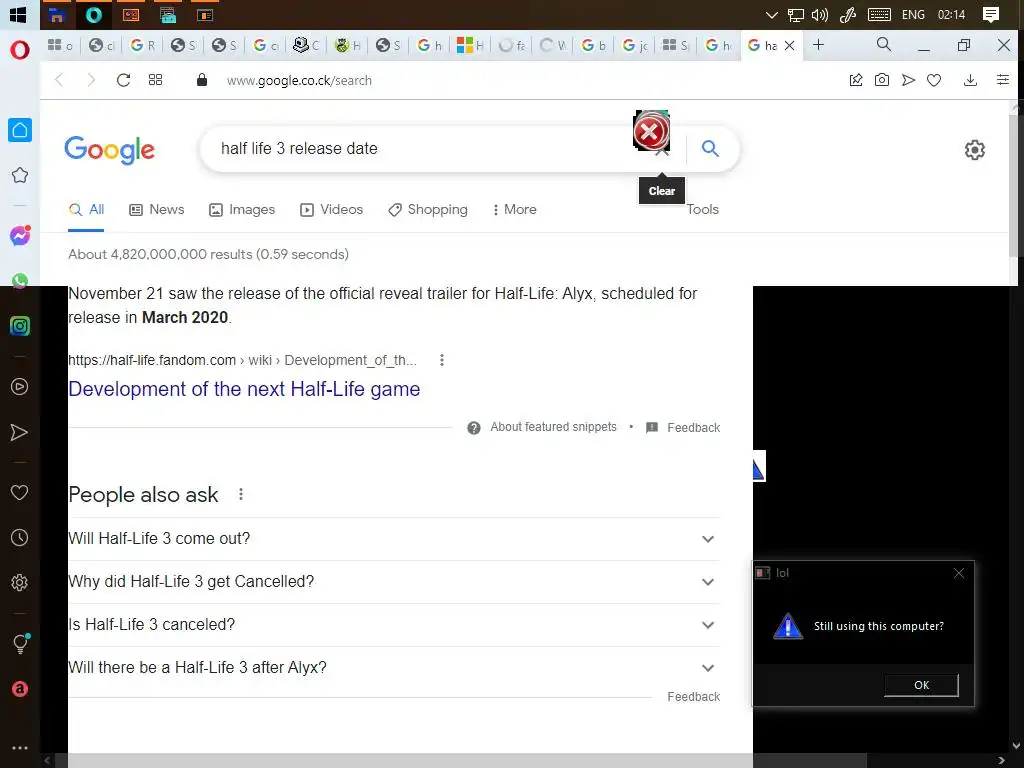Viewport: 1024px width, 768px height.
Task: Open downloads icon in toolbar
Action: 970,80
